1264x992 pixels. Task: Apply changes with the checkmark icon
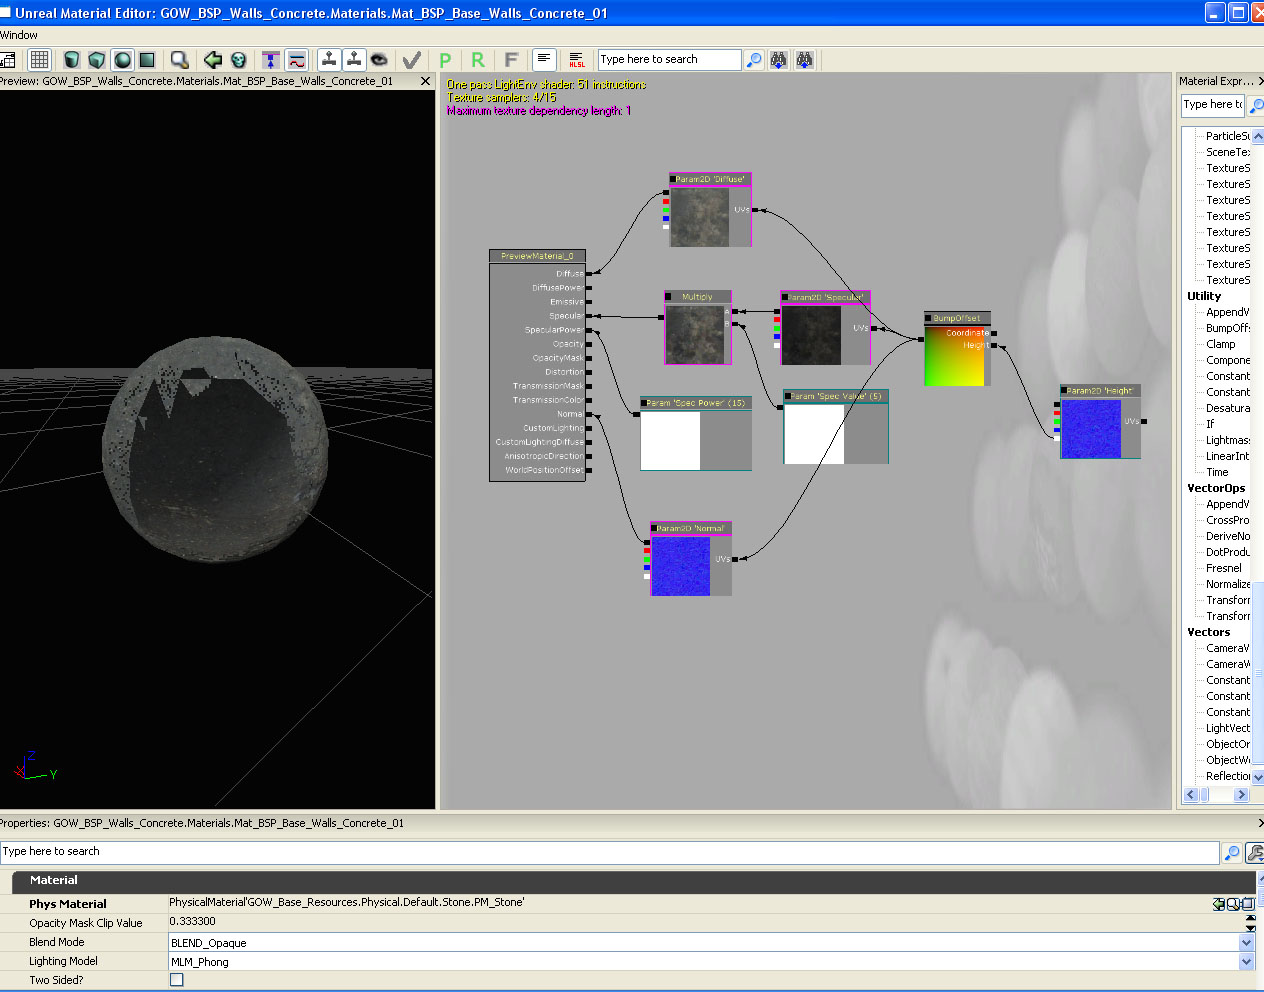[x=411, y=60]
